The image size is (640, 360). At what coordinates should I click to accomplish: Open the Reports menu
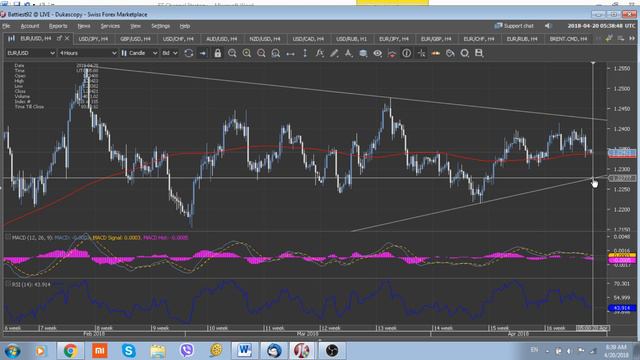58,26
